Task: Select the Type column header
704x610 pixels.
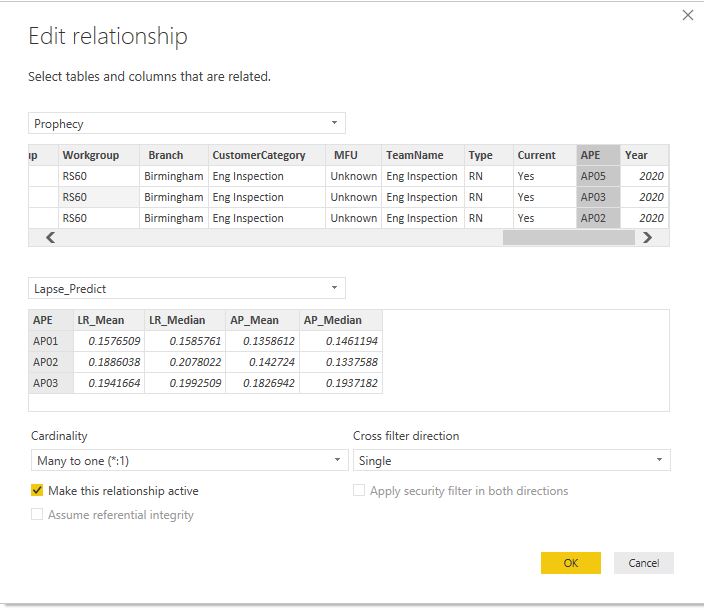Action: (x=489, y=155)
